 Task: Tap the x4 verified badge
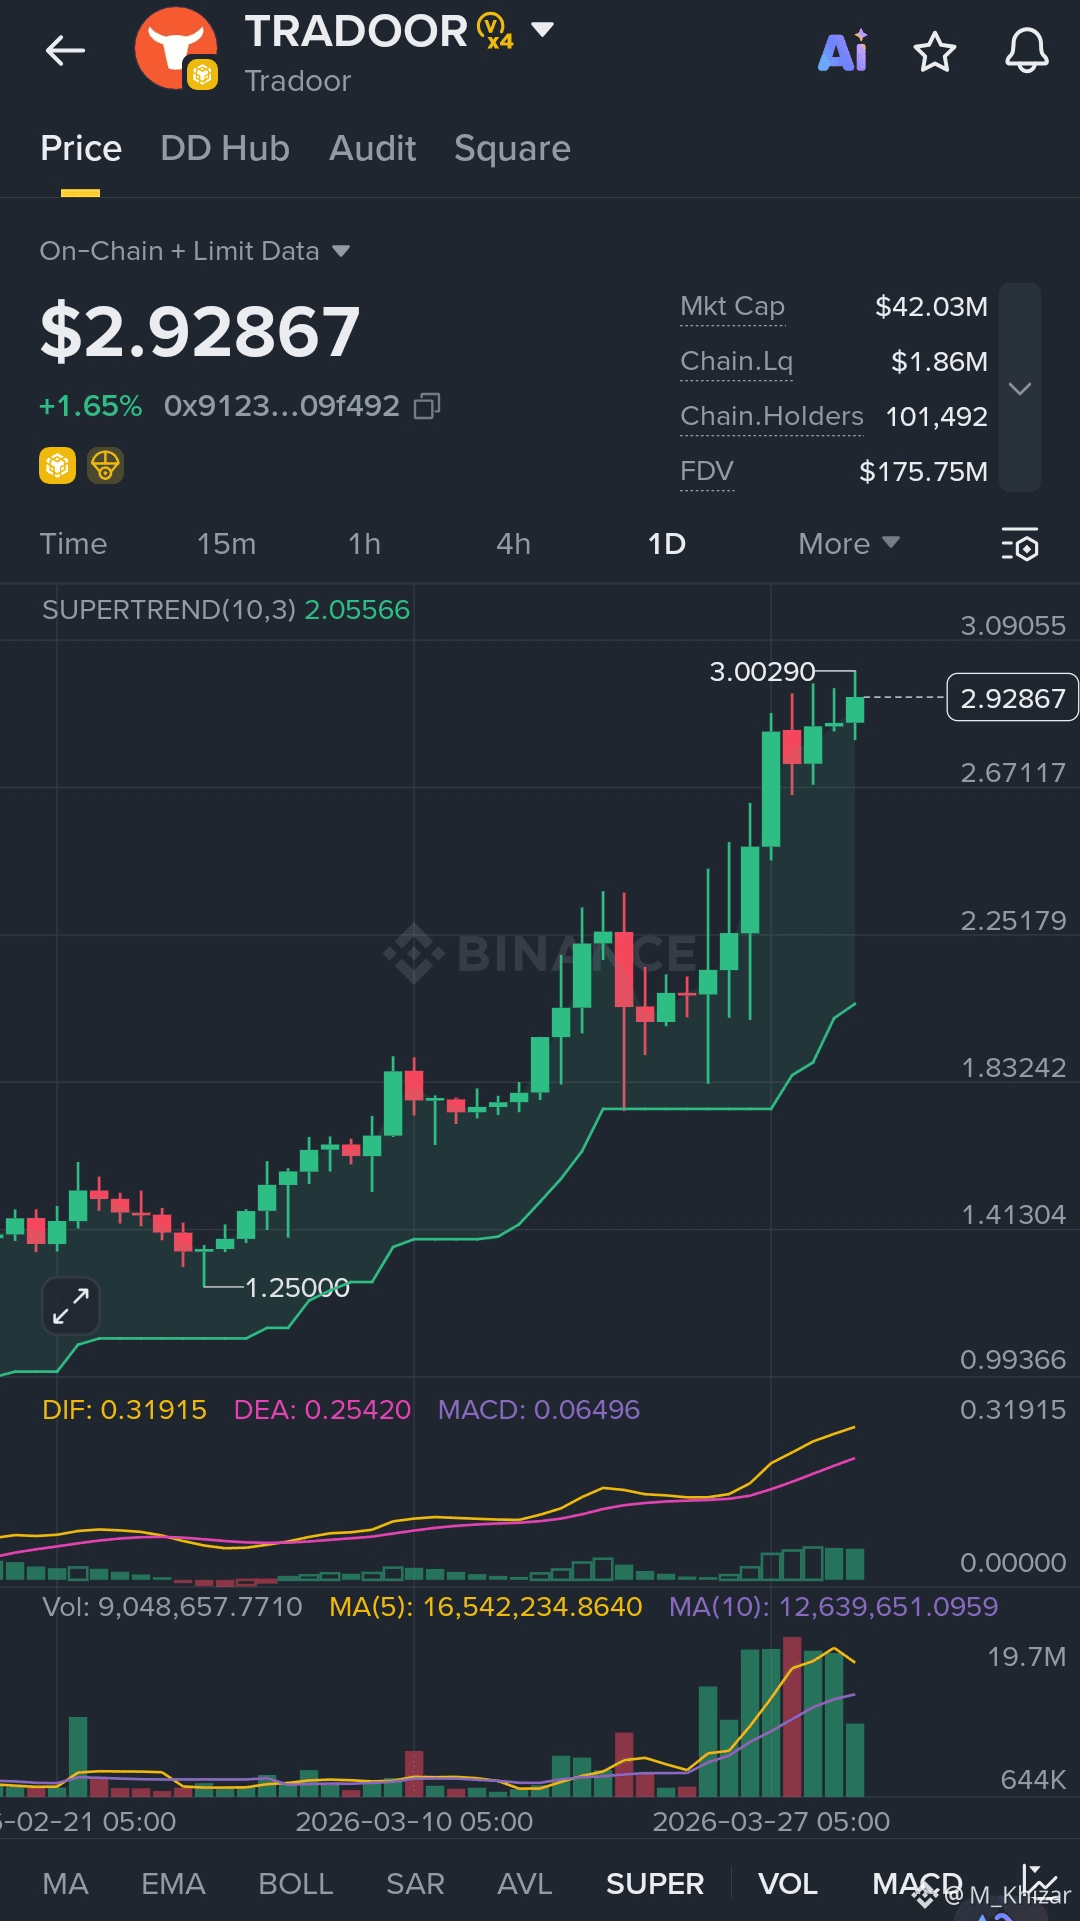tap(495, 31)
